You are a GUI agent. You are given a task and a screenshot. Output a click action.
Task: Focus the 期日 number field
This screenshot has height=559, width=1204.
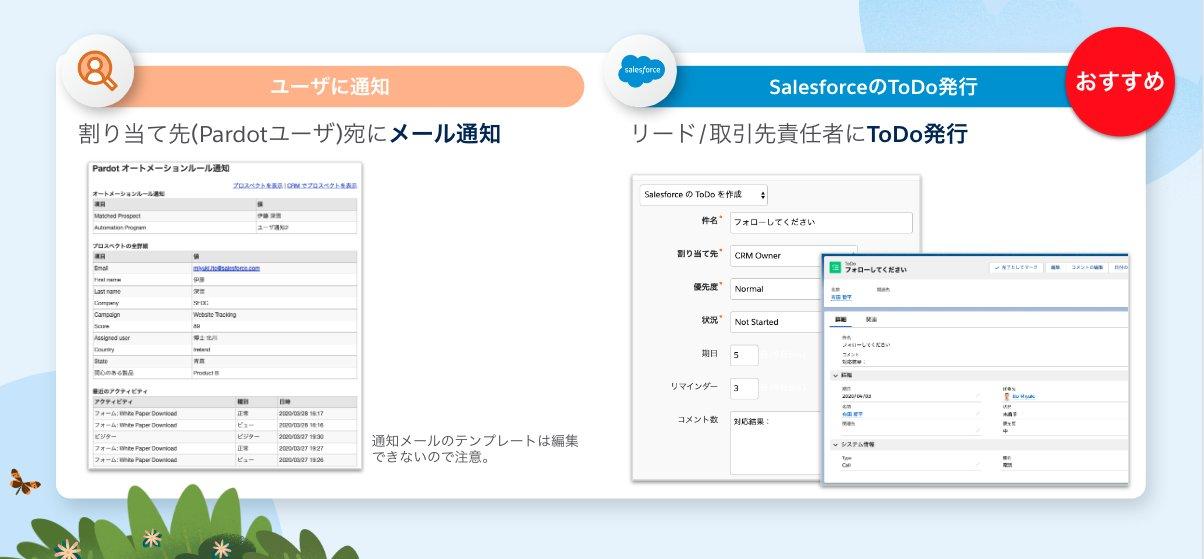744,355
